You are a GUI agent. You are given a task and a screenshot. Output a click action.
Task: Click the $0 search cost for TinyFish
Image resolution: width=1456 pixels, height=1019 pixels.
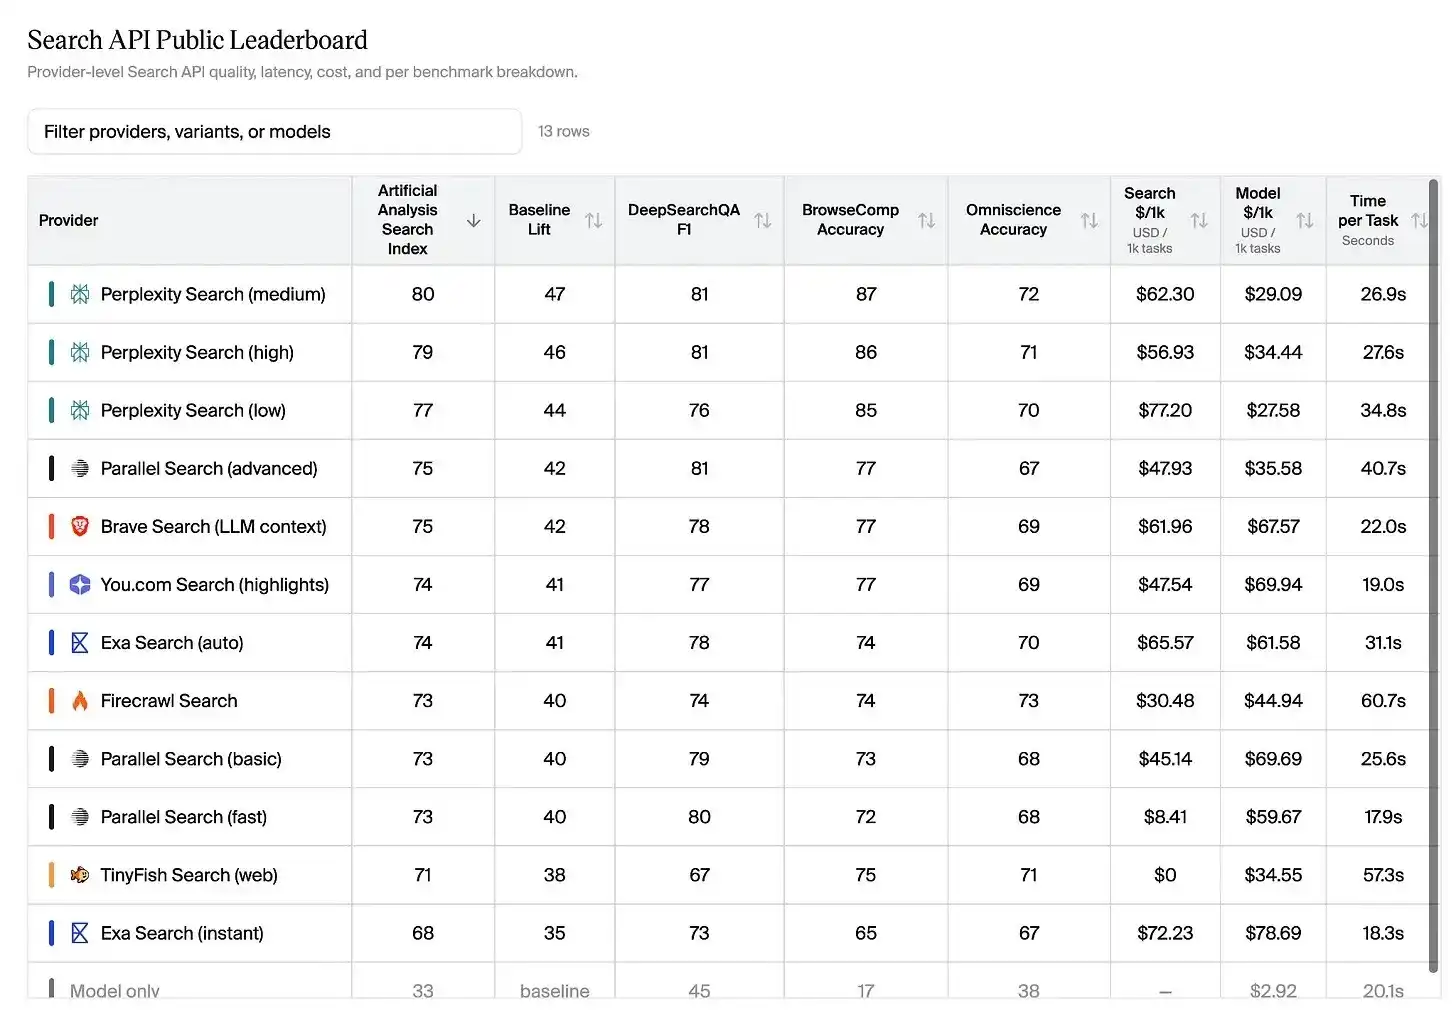click(1165, 875)
